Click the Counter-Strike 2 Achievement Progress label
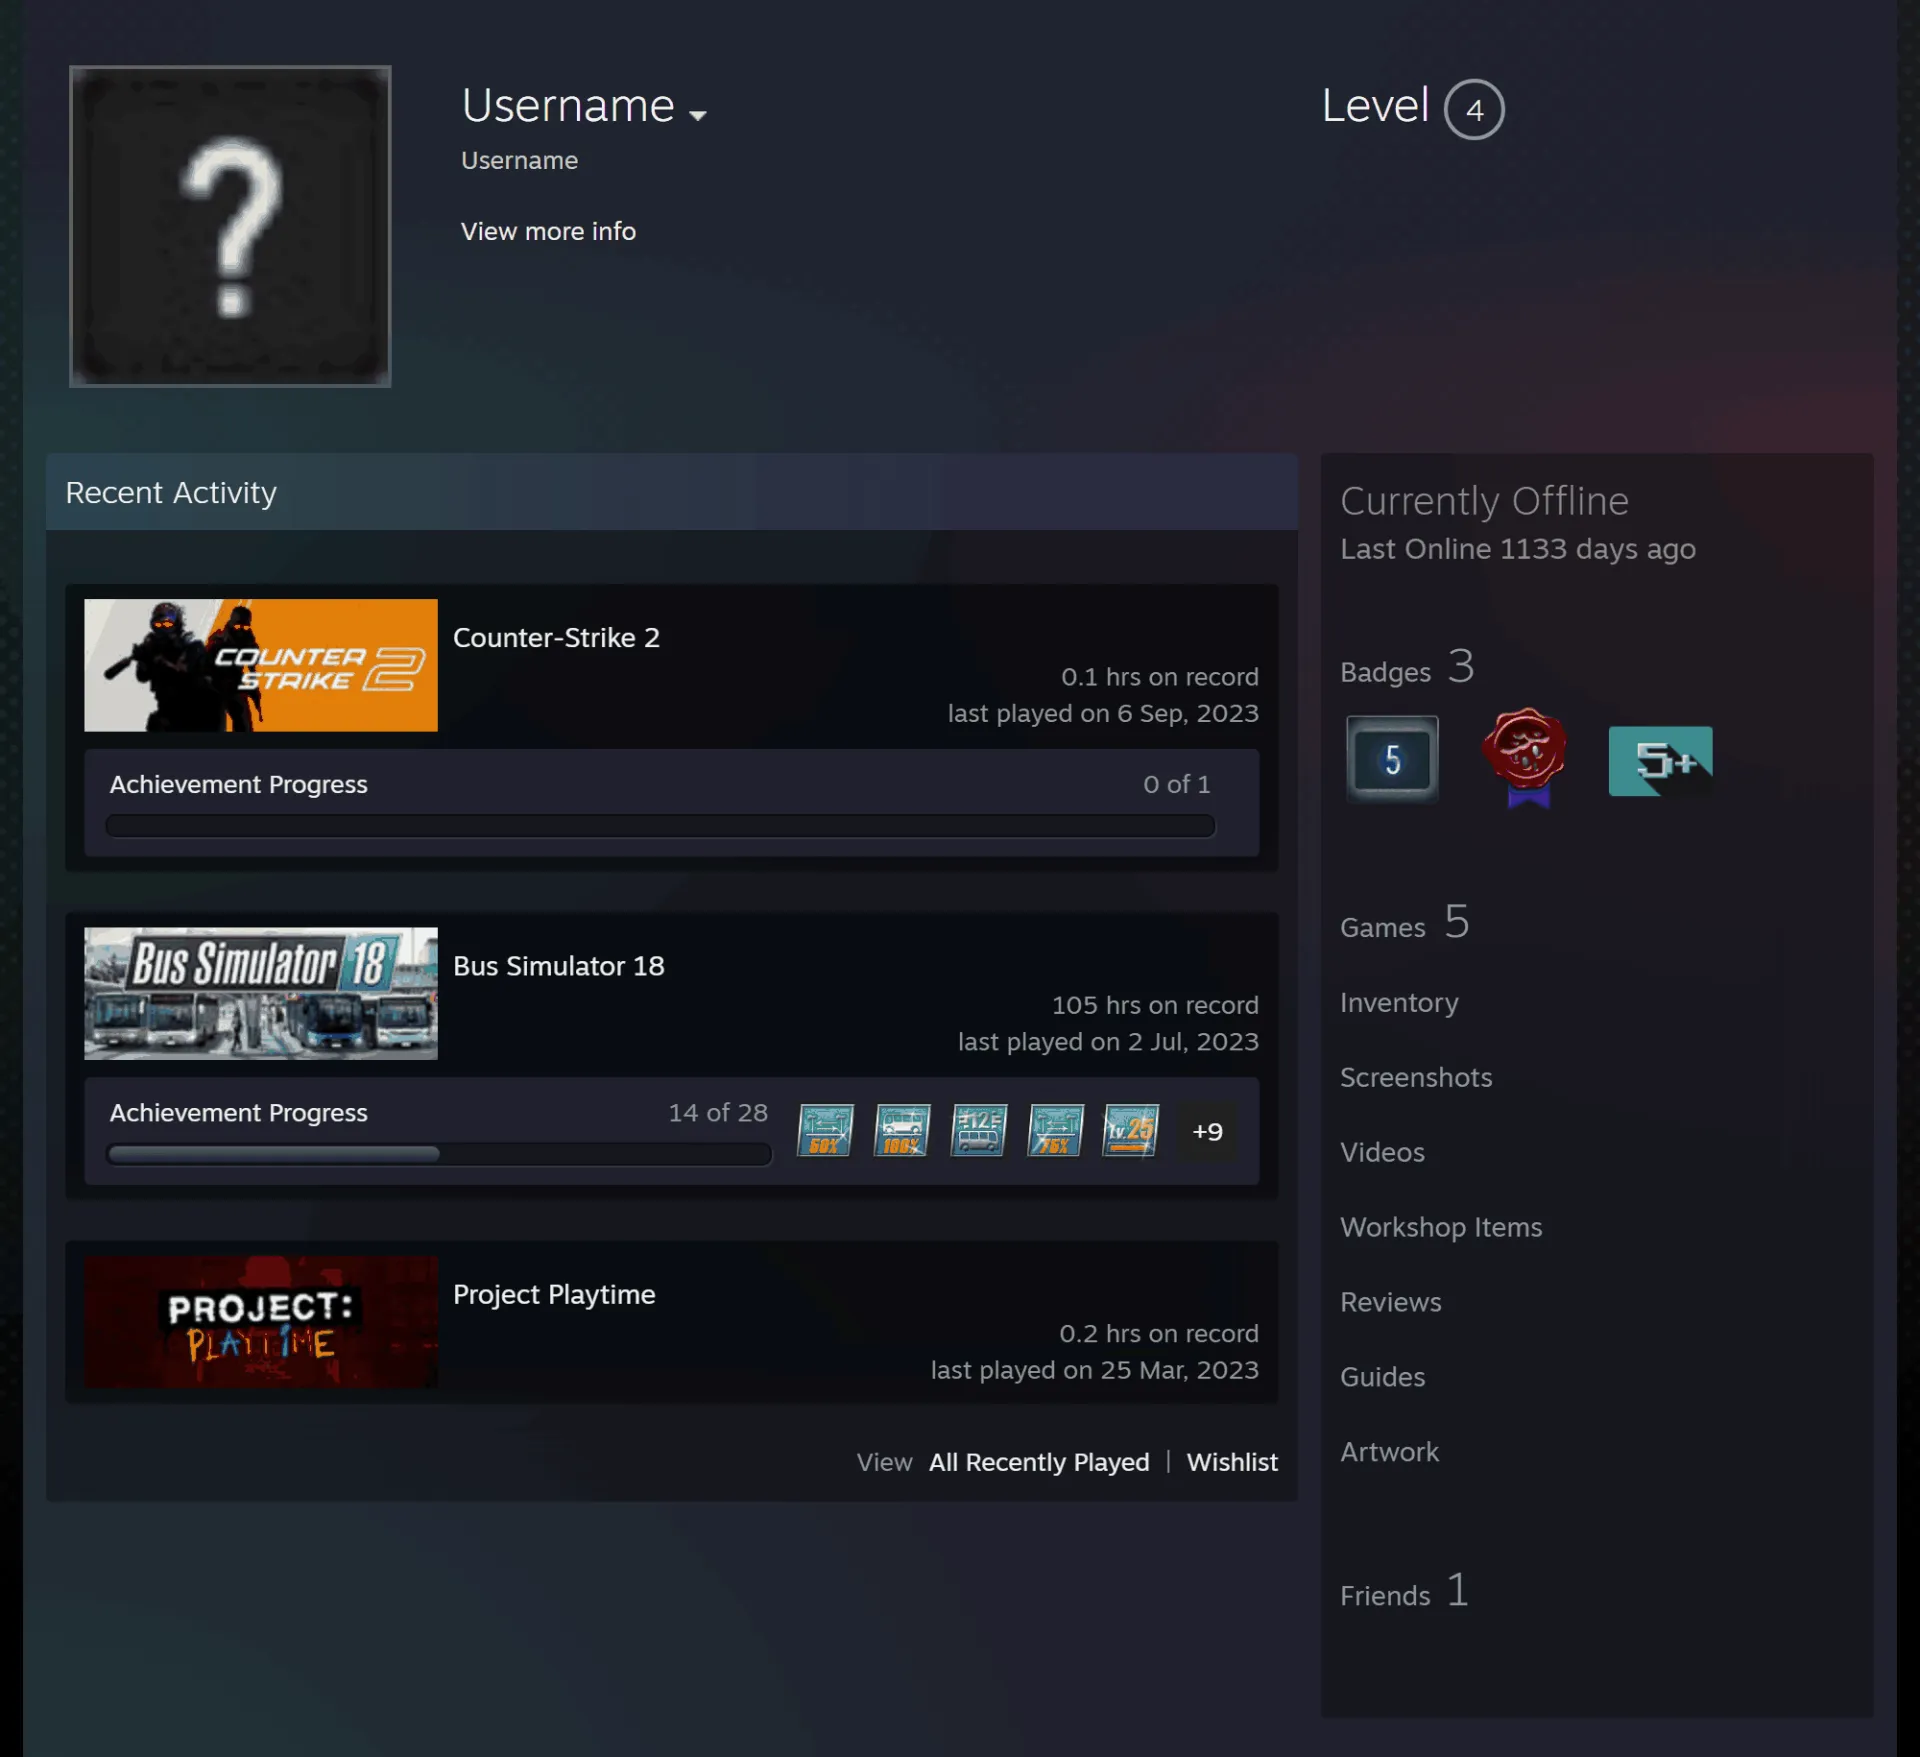The height and width of the screenshot is (1757, 1920). pos(238,784)
